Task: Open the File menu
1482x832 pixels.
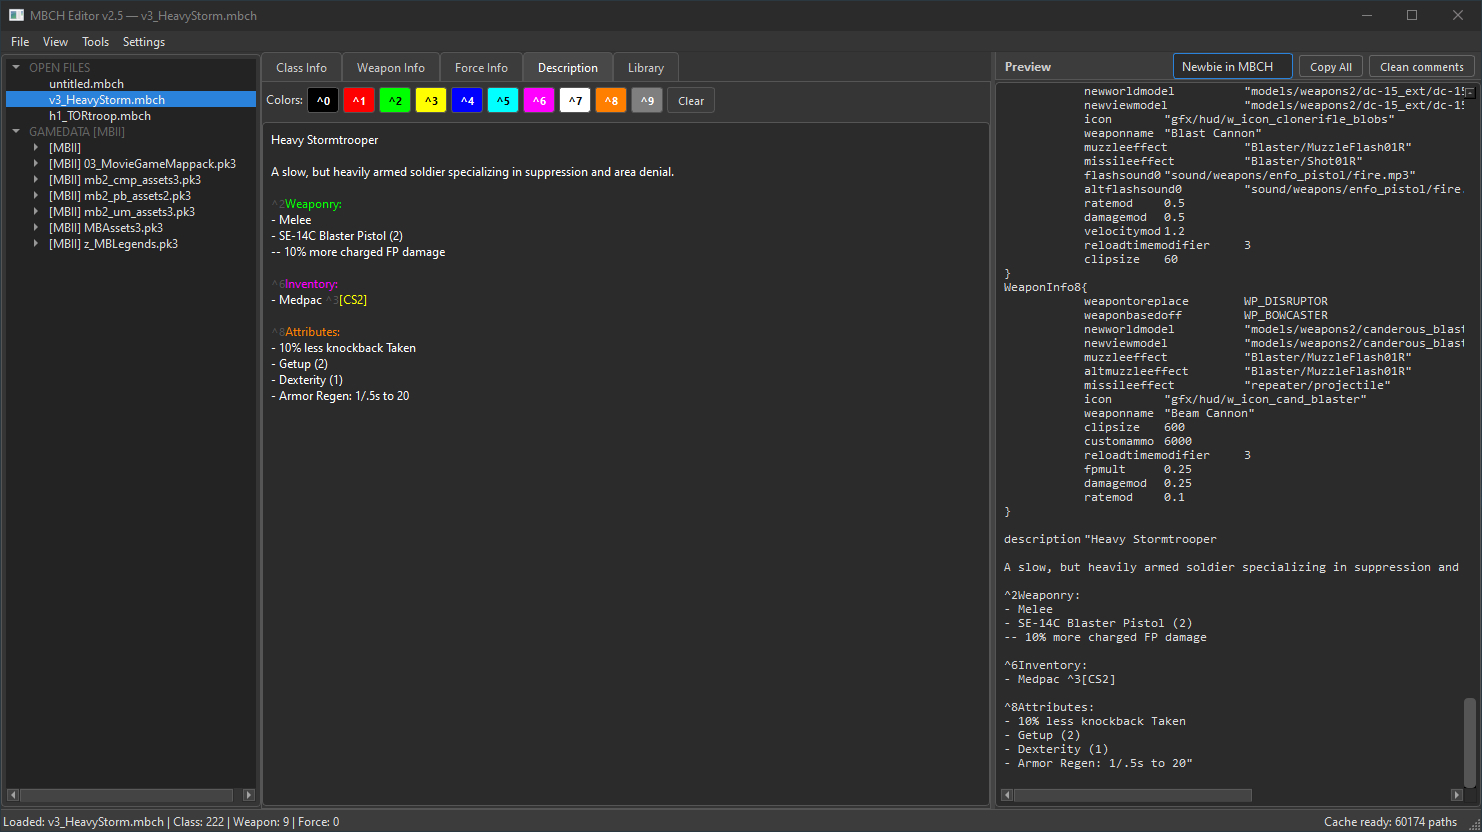Action: [20, 42]
